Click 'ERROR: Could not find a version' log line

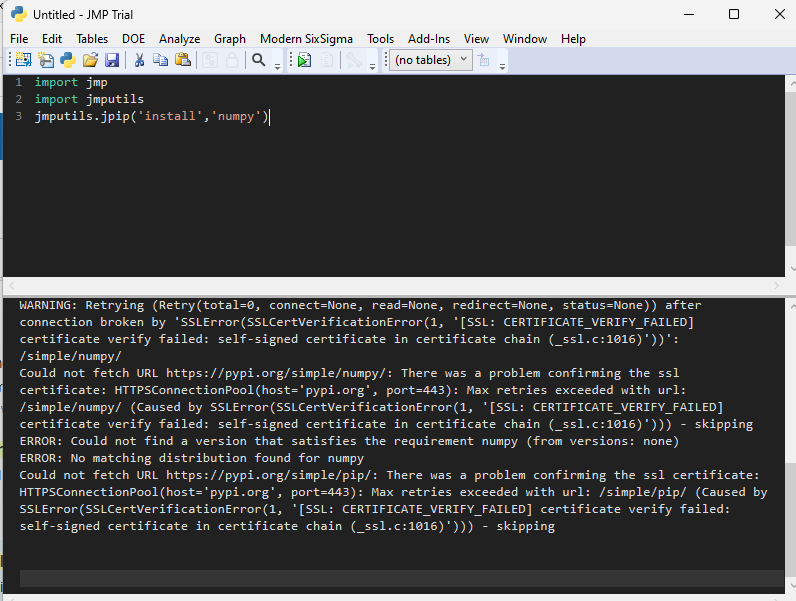[x=349, y=441]
